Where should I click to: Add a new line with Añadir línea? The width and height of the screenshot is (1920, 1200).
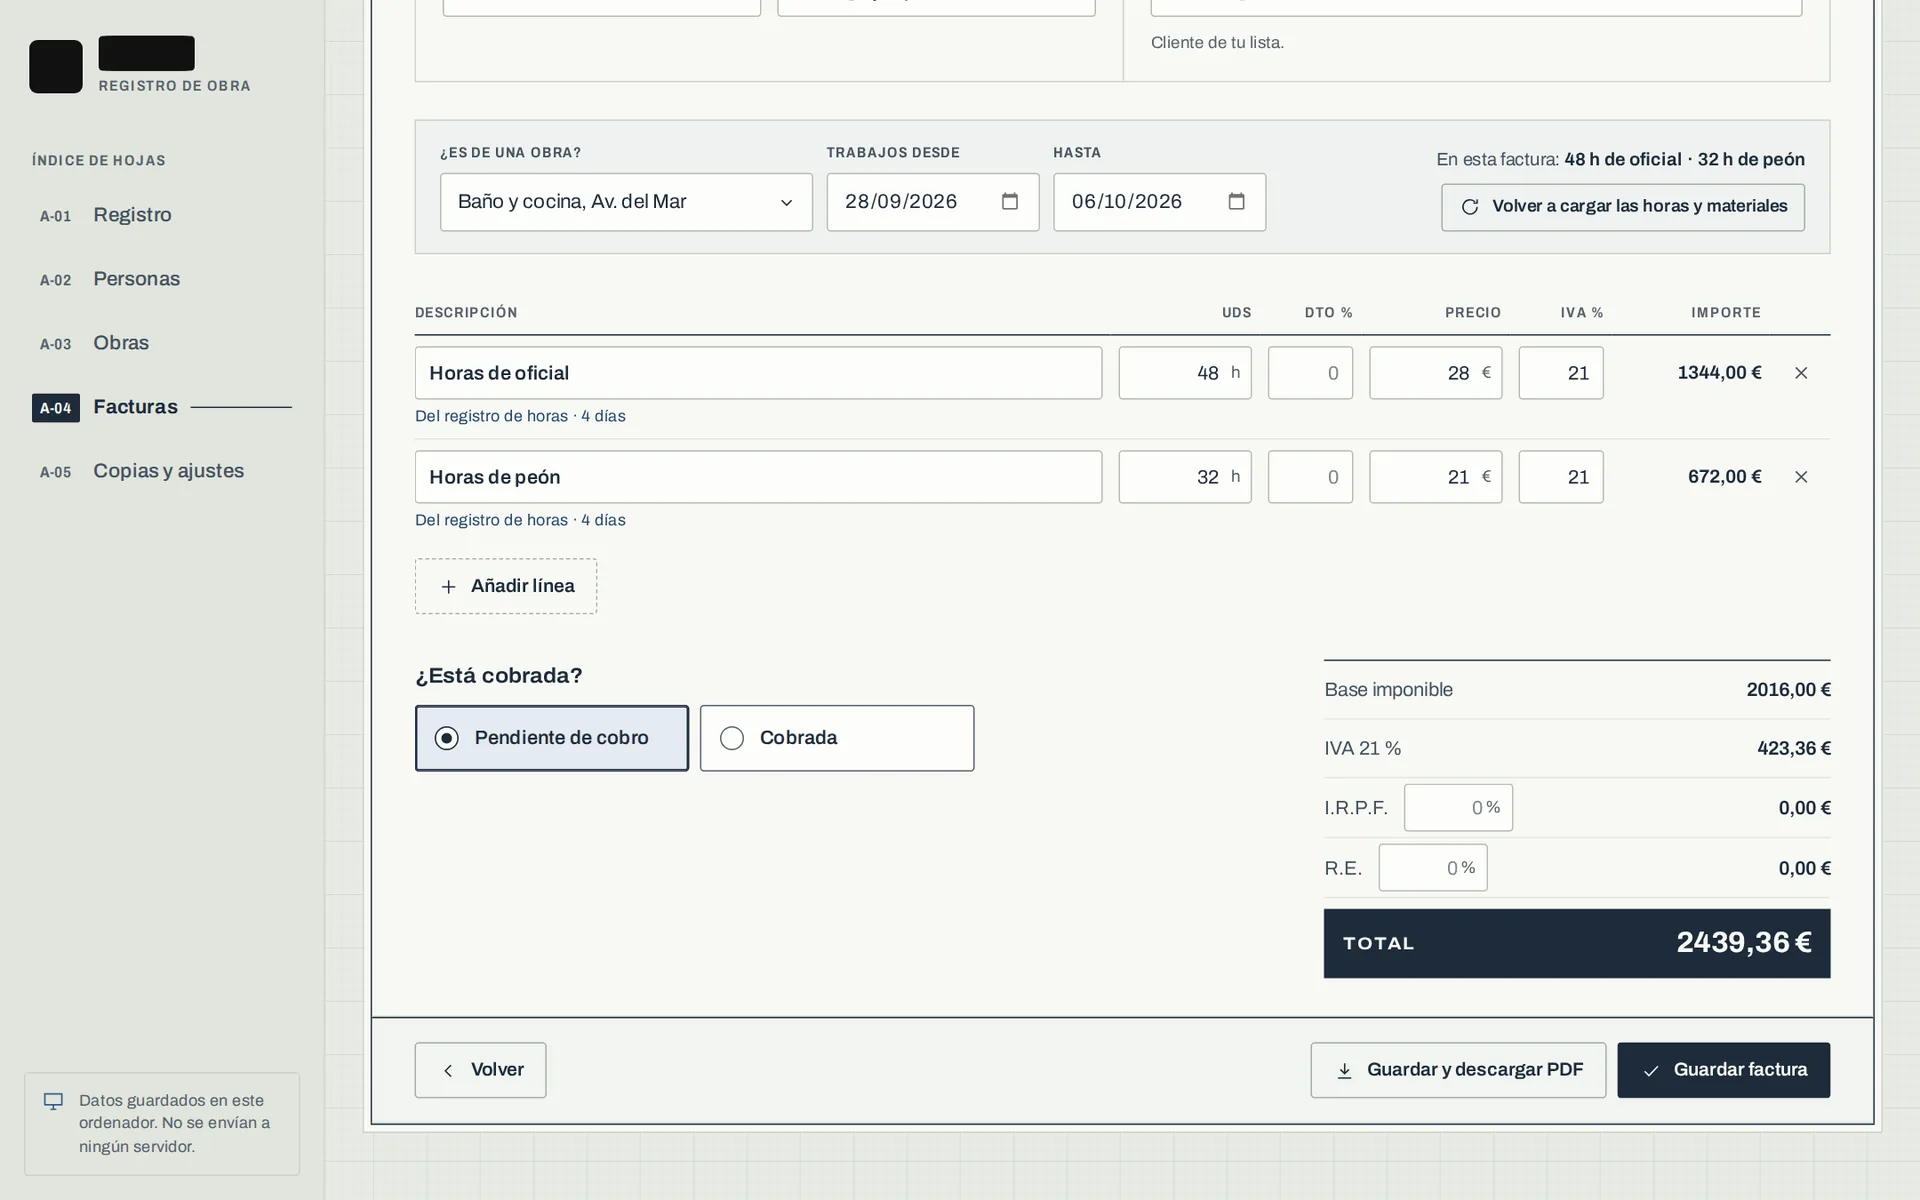[x=506, y=586]
